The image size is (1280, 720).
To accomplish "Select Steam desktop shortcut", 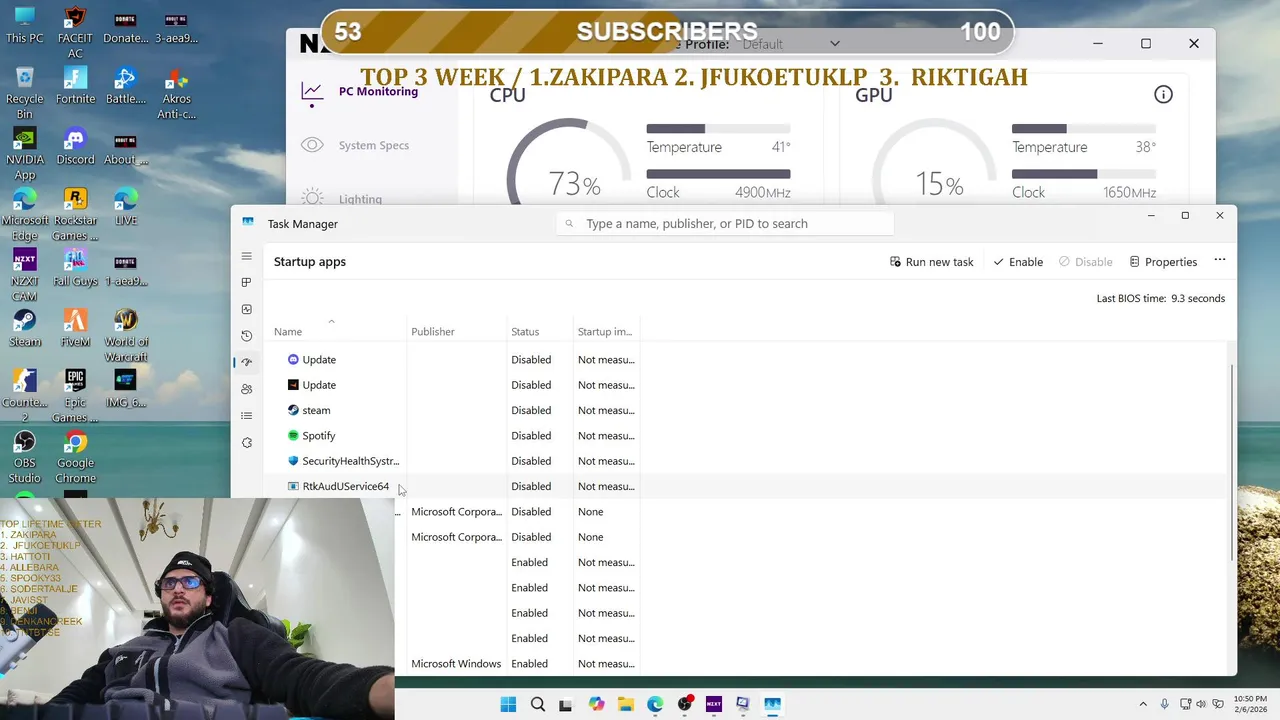I will pos(25,328).
